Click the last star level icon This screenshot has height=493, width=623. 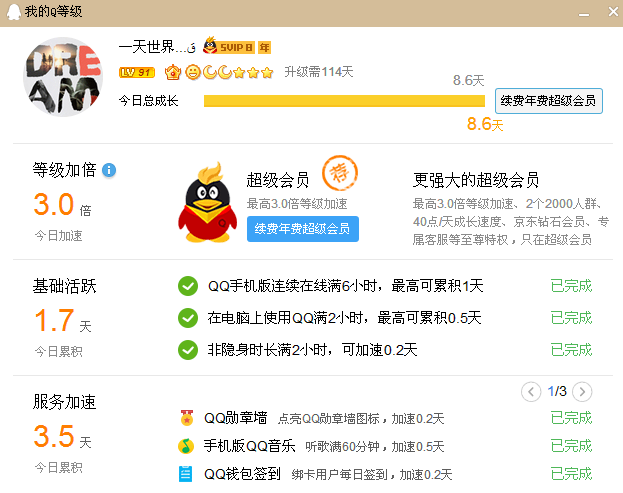click(x=267, y=72)
